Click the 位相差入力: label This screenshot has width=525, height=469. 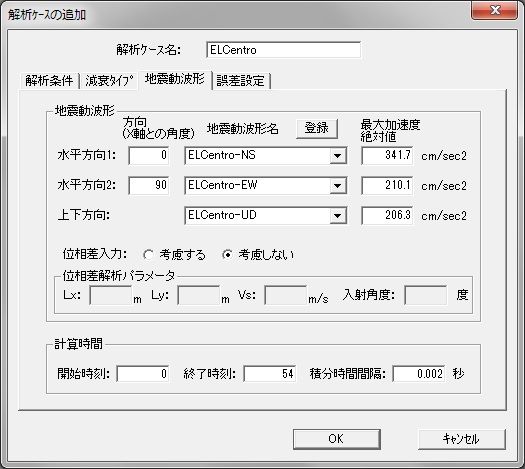(x=95, y=254)
